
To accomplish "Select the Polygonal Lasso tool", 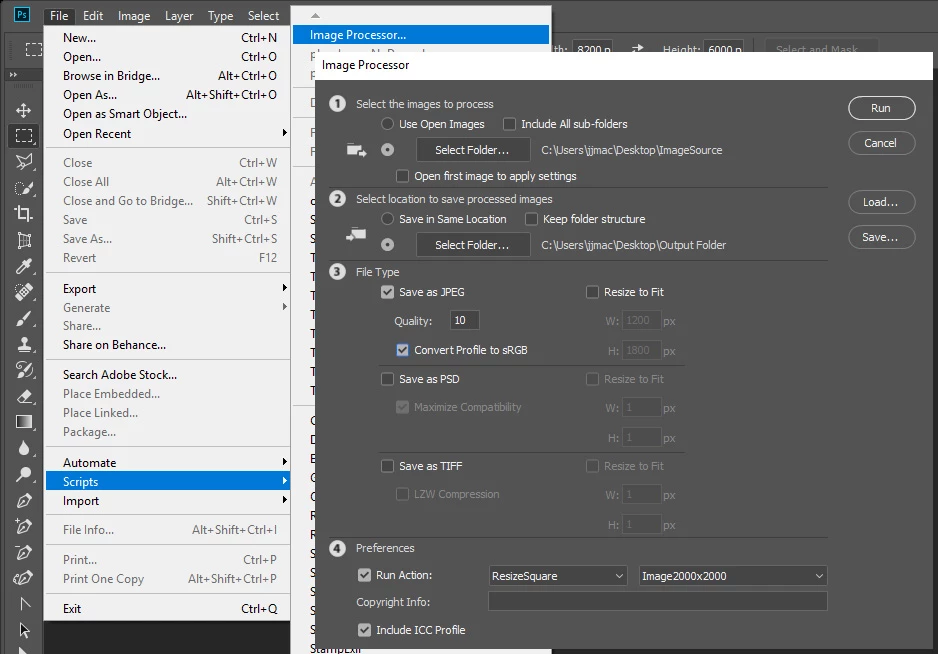I will click(x=23, y=162).
